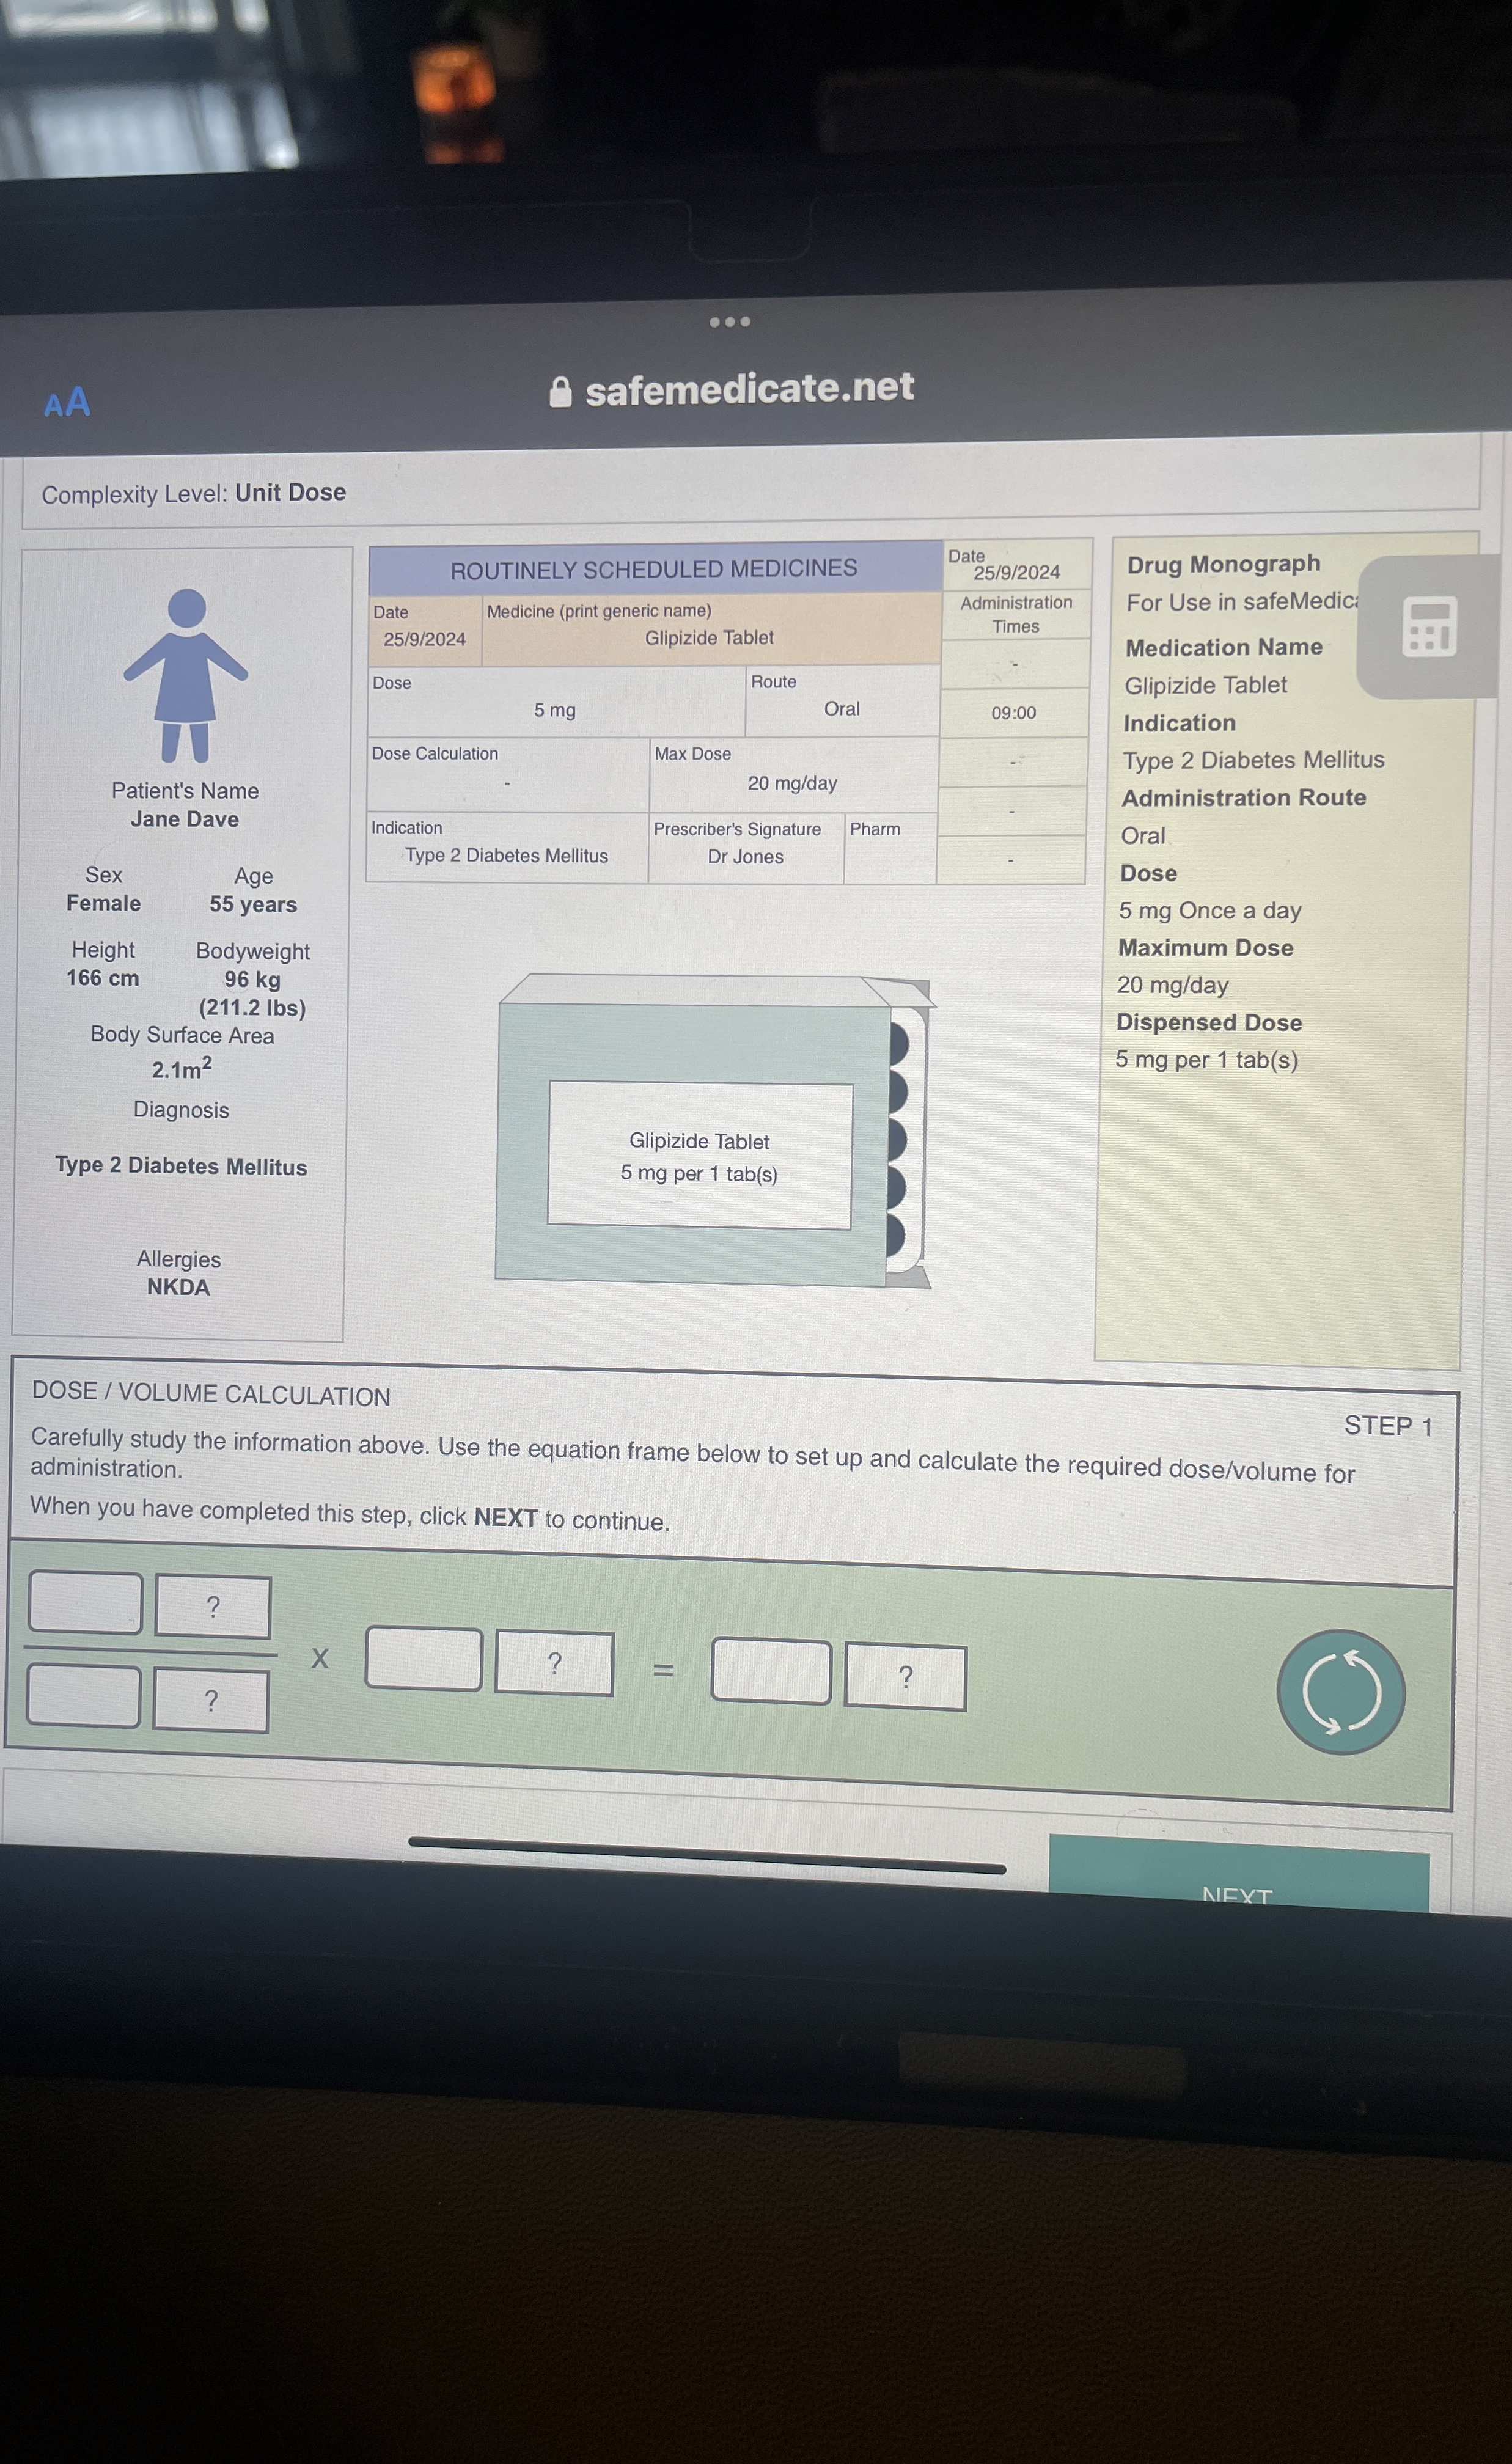Tap the AA text size icon
This screenshot has height=2464, width=1512.
click(x=67, y=403)
